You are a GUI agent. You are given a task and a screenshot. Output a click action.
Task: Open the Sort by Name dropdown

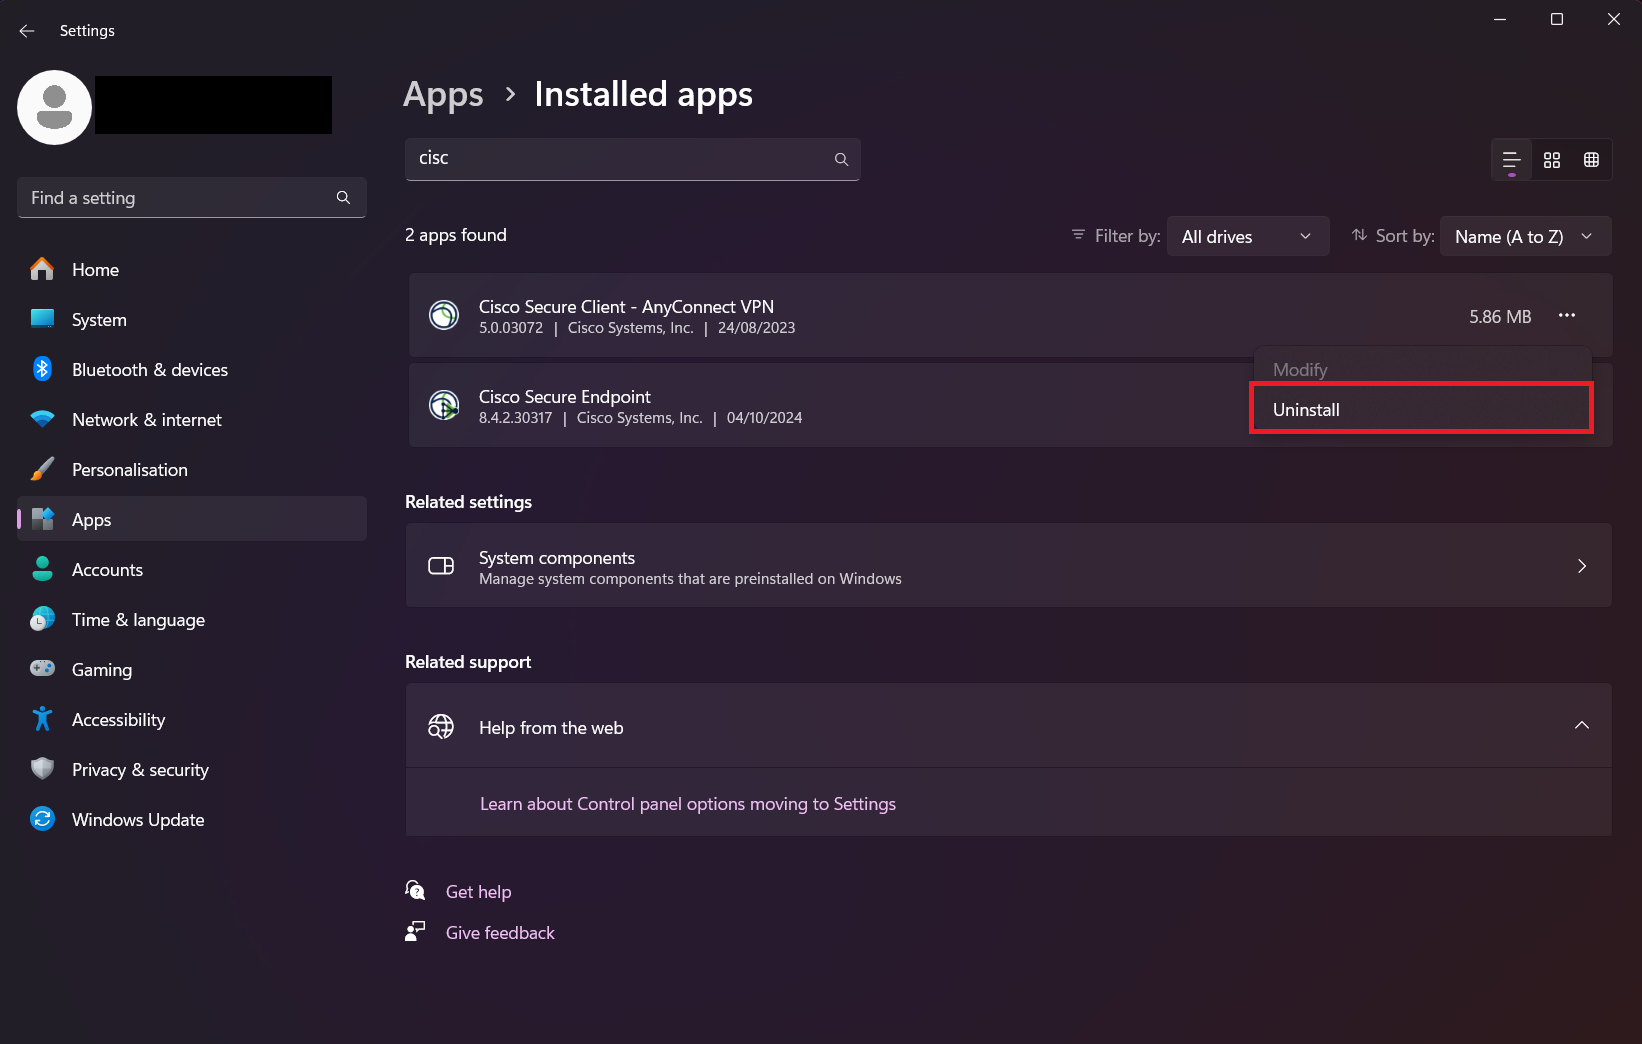coord(1524,237)
